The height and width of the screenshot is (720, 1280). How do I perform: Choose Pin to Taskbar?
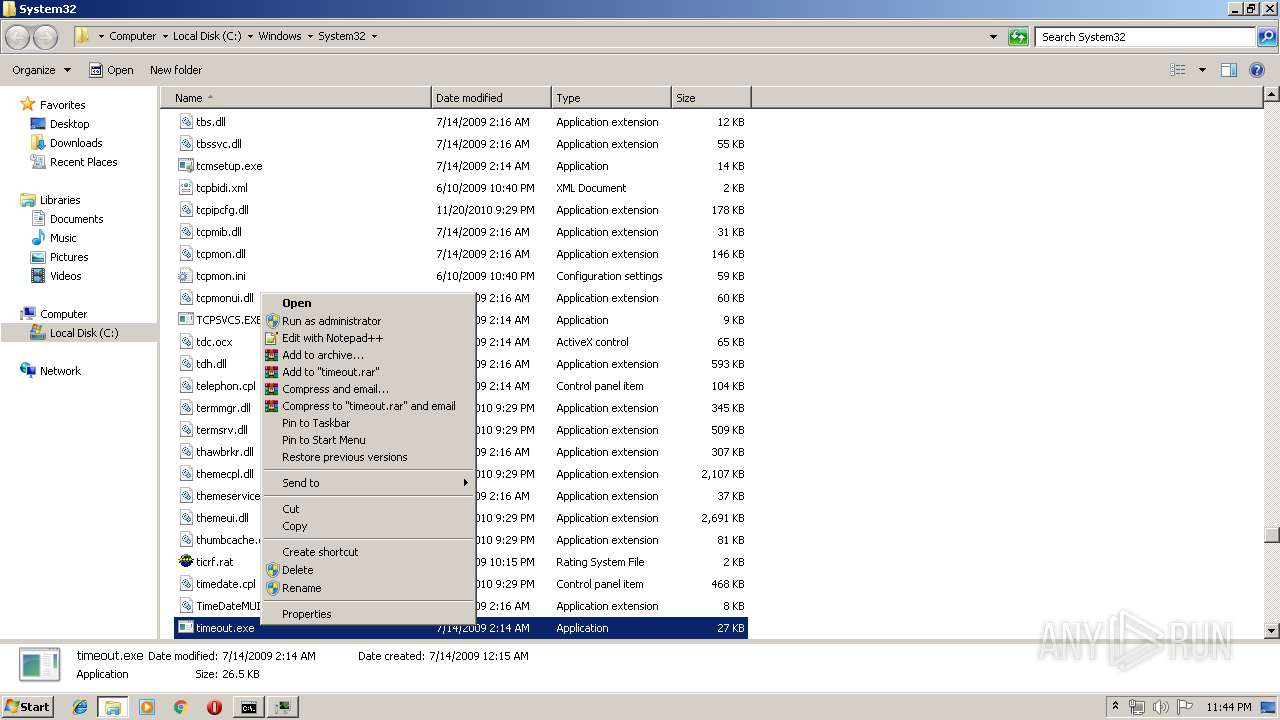point(368,423)
